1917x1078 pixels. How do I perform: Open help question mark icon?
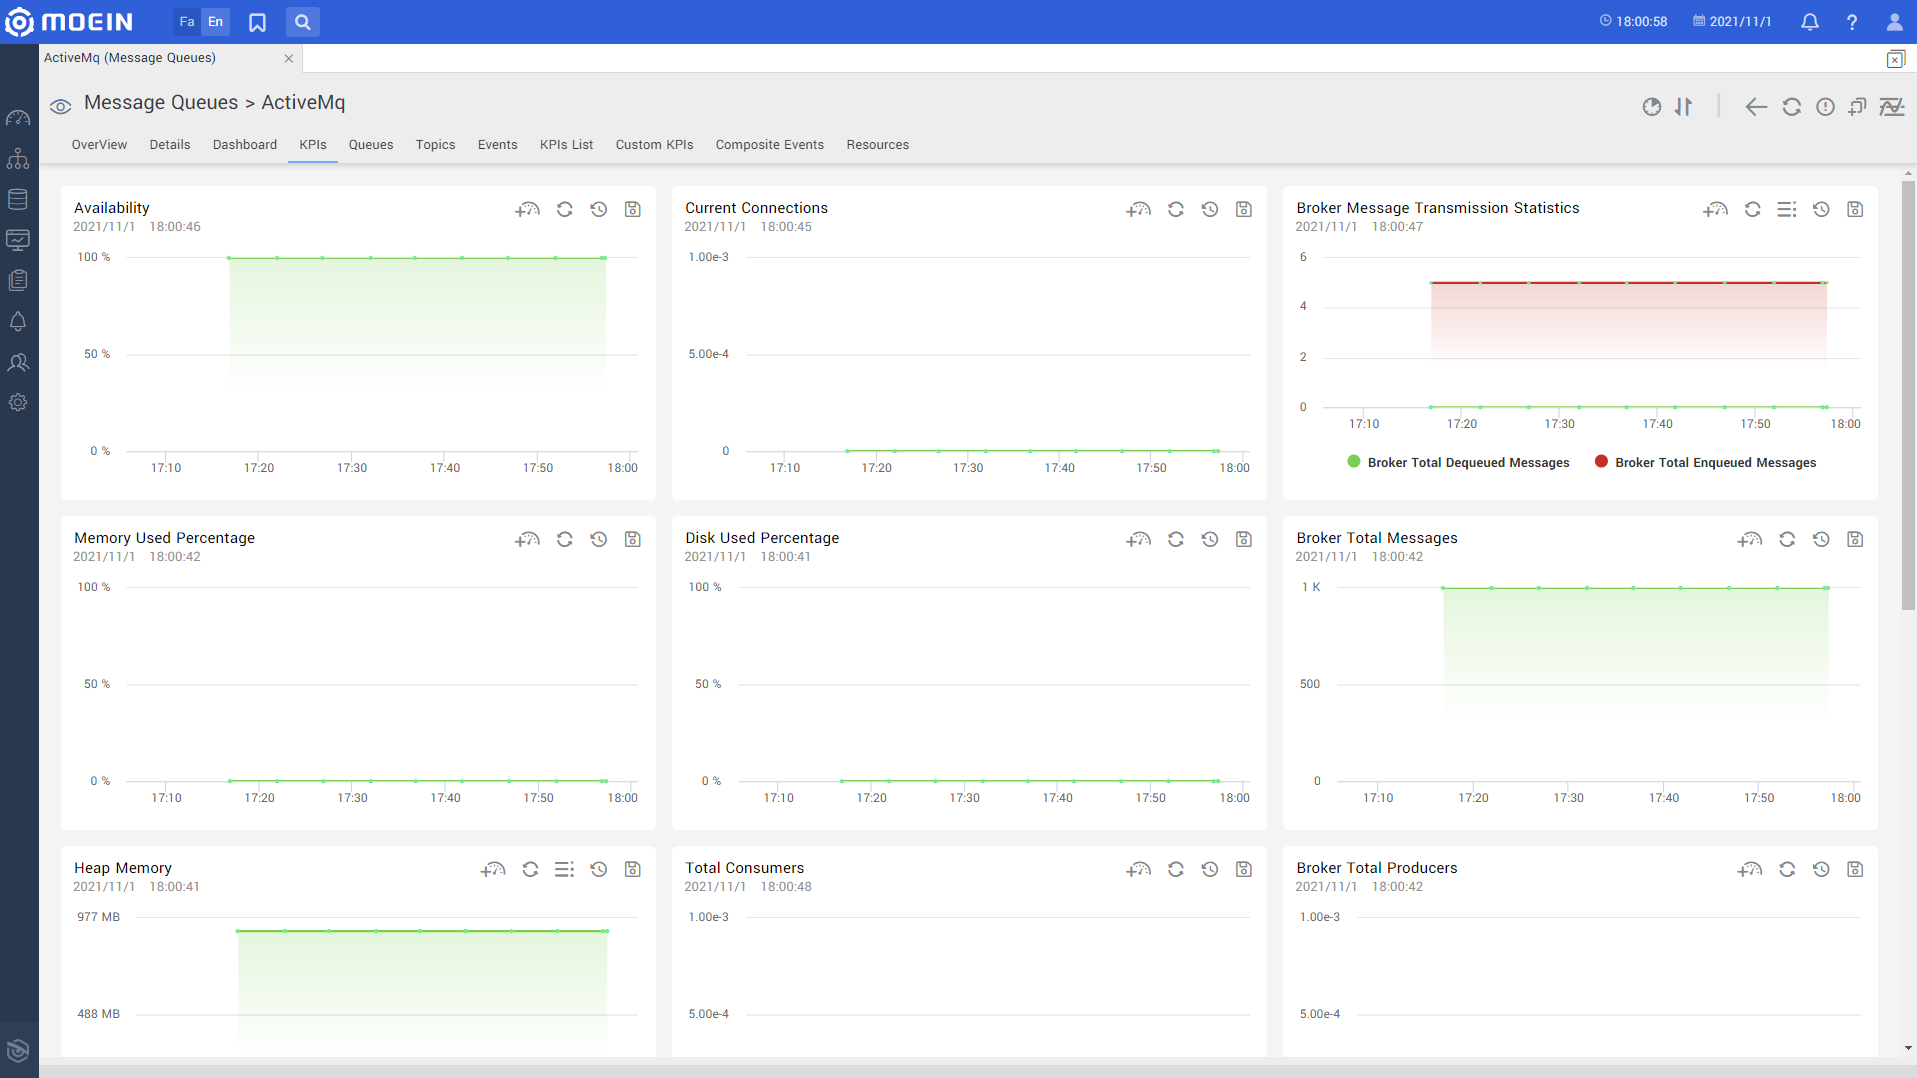pos(1852,22)
